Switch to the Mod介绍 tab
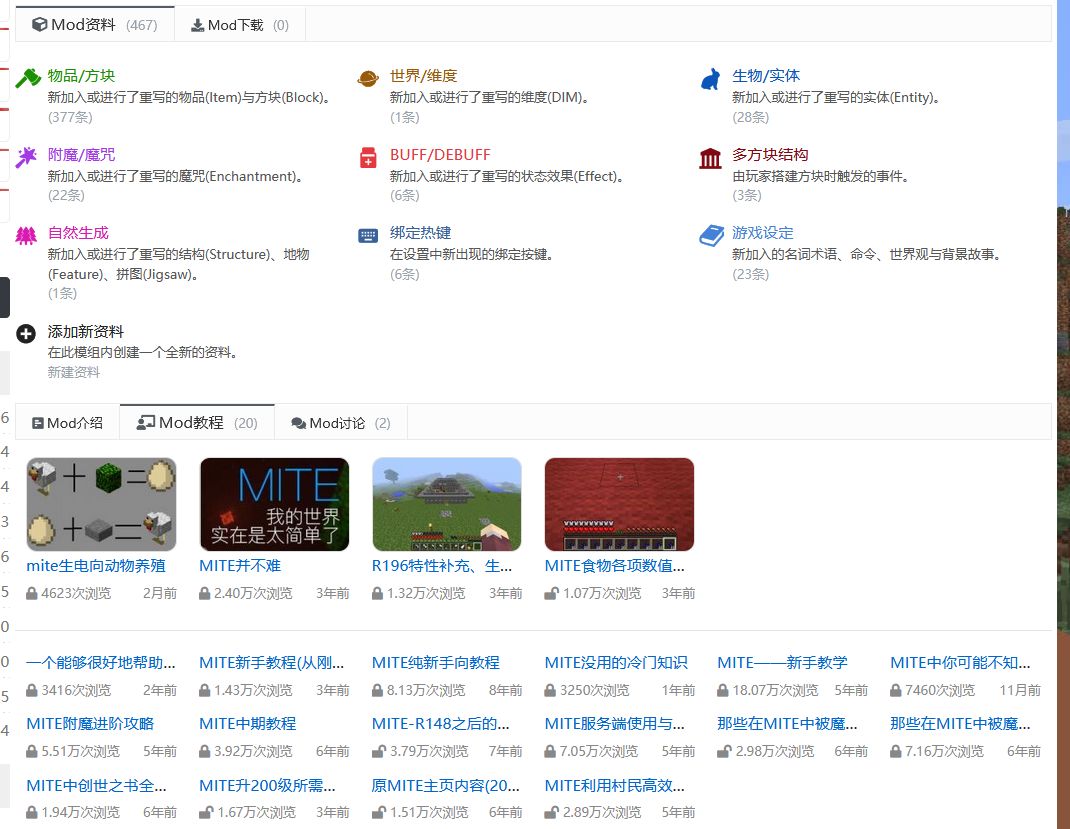 click(x=67, y=421)
